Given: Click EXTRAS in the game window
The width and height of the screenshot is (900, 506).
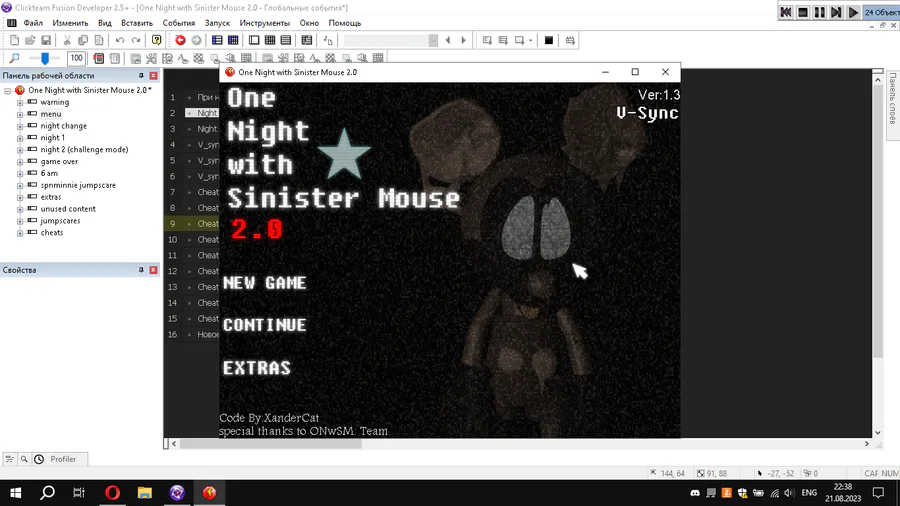Looking at the screenshot, I should (x=257, y=368).
